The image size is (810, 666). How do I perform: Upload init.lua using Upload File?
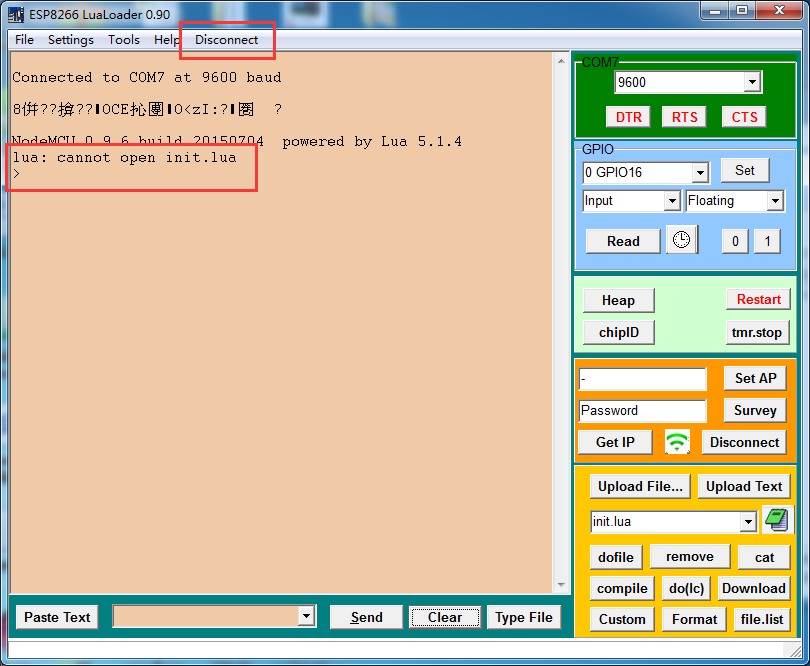point(639,486)
